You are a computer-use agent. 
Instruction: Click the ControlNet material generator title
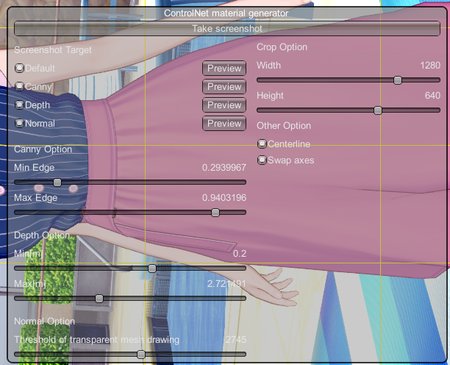tap(226, 13)
